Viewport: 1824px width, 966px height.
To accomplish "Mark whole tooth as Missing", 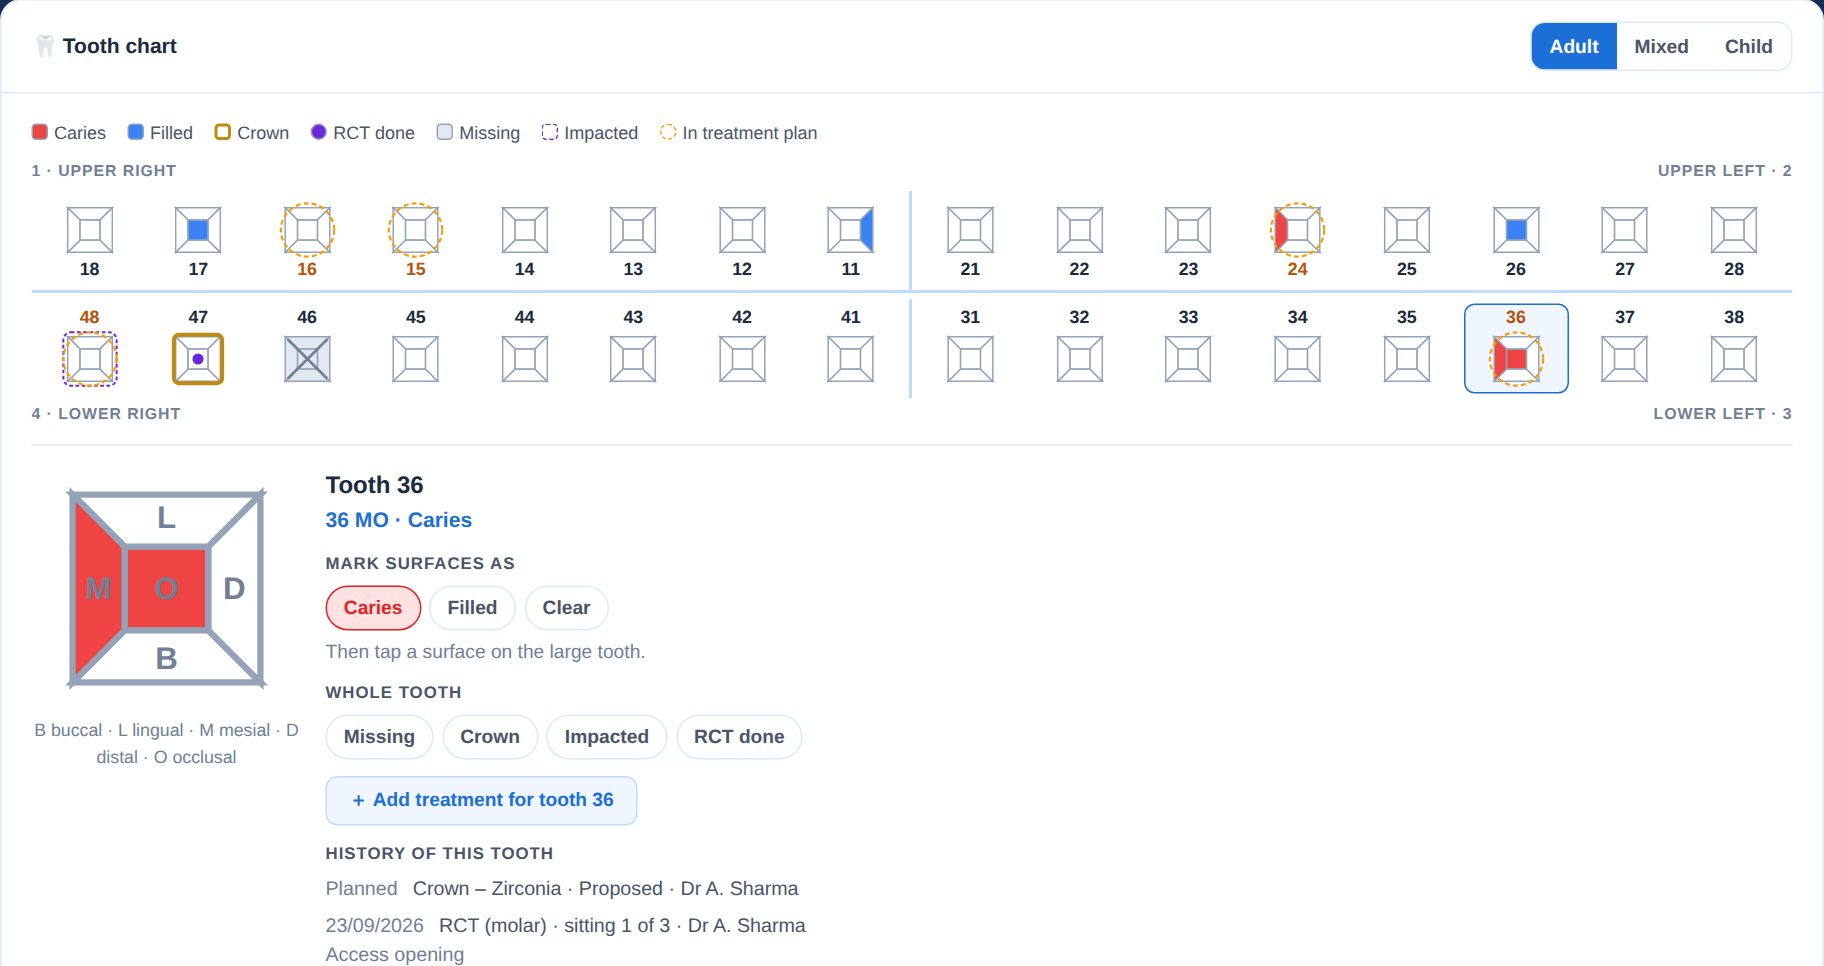I will pos(379,737).
